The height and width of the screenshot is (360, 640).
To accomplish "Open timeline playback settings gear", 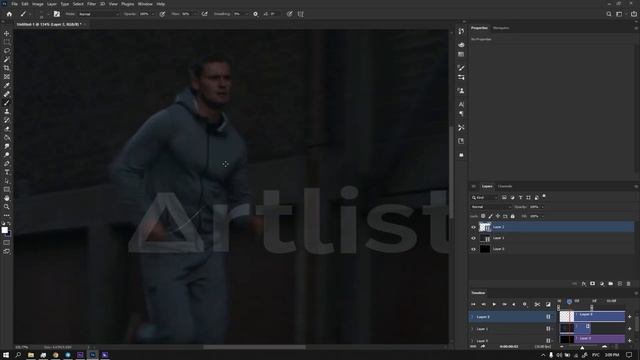I will click(525, 304).
